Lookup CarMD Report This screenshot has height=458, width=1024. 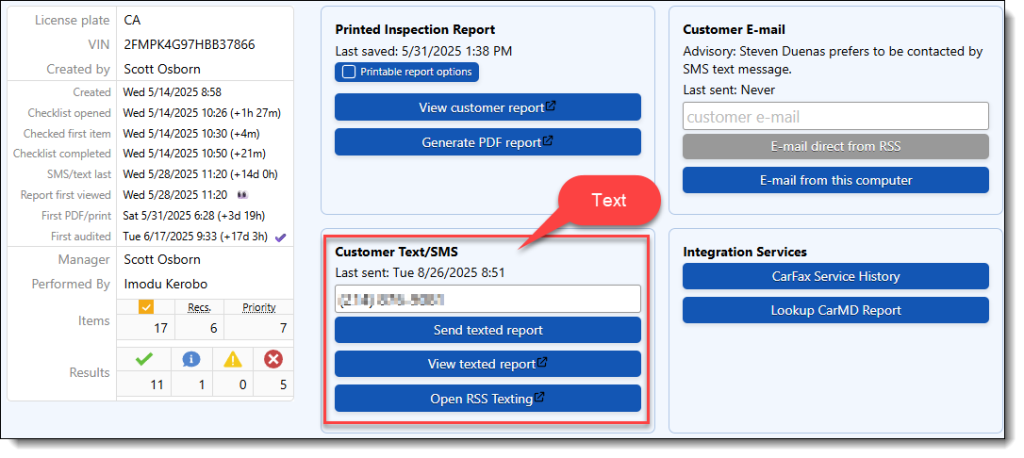tap(836, 310)
